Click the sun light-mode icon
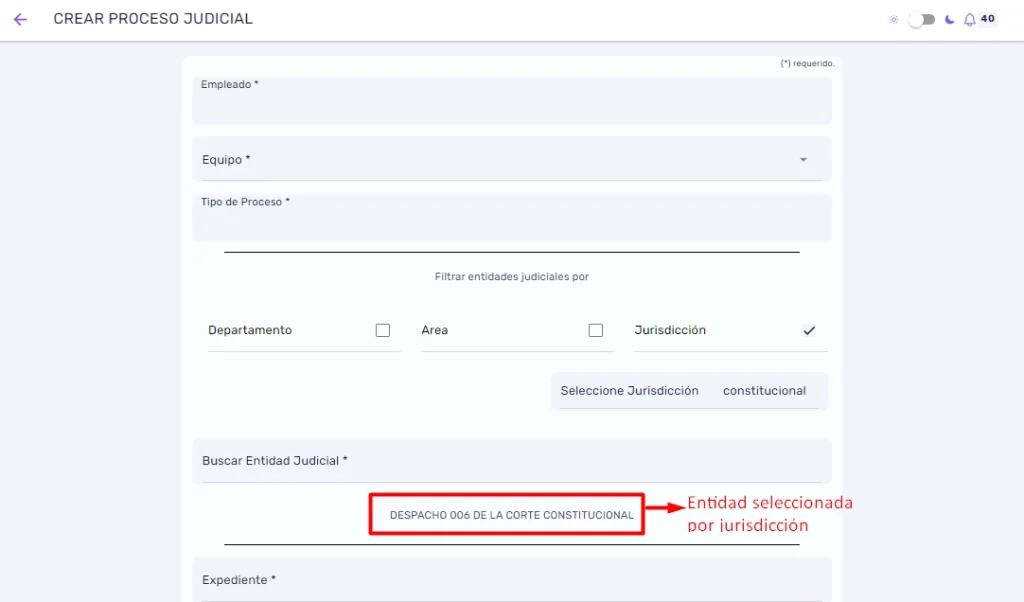The image size is (1024, 602). (x=894, y=20)
